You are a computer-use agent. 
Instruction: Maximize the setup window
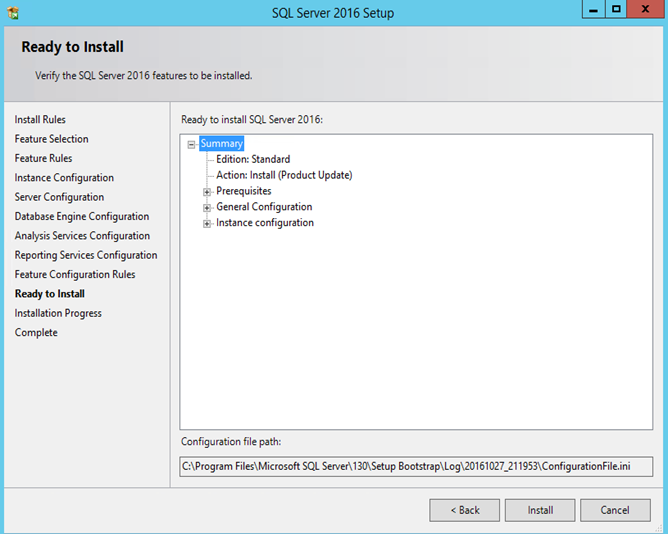point(616,9)
